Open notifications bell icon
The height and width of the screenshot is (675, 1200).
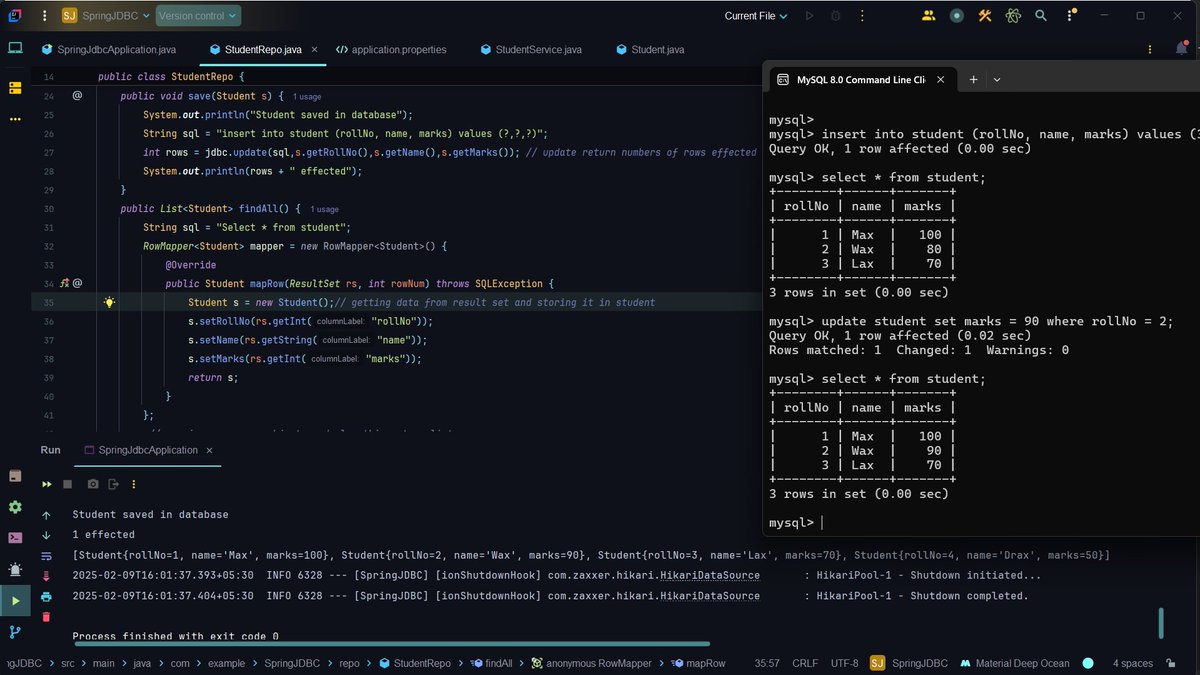pos(1184,49)
